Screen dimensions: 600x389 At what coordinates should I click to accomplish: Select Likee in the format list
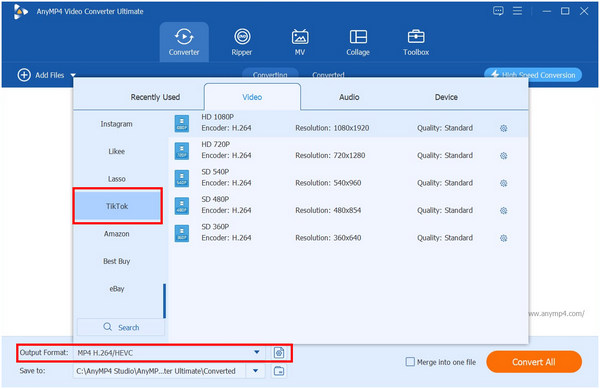(117, 151)
